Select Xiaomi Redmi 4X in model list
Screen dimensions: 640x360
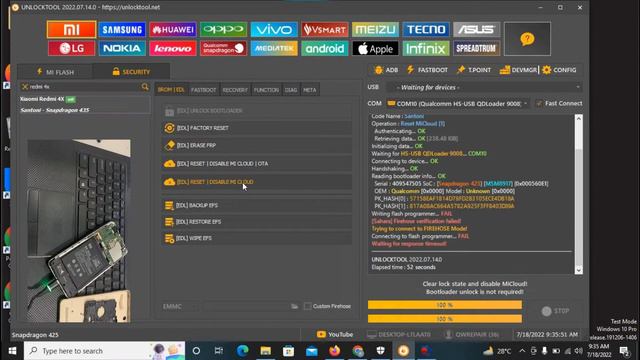[x=84, y=104]
